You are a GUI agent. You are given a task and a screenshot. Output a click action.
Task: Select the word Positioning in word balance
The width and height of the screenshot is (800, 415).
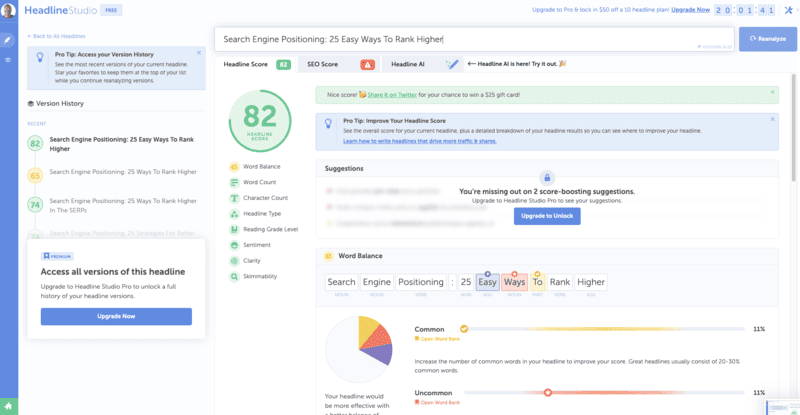click(x=421, y=282)
